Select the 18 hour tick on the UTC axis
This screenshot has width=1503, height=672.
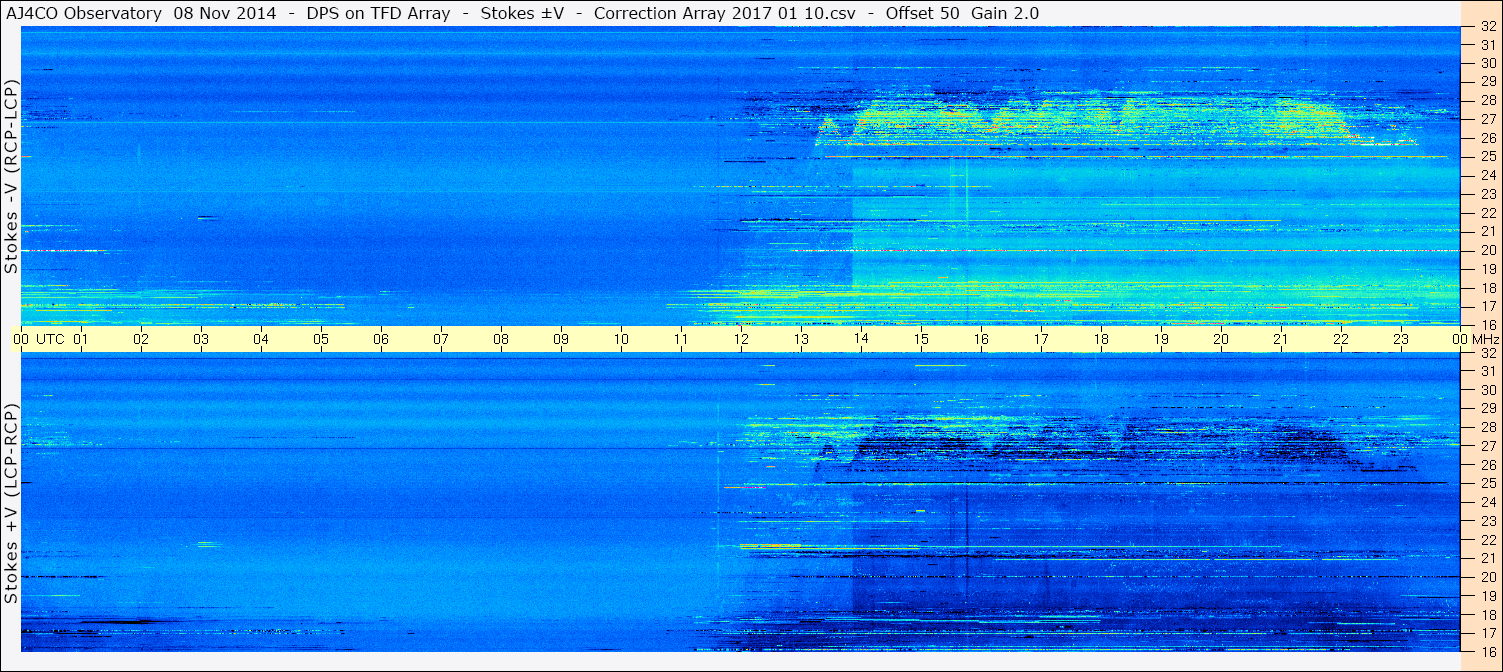[1101, 339]
